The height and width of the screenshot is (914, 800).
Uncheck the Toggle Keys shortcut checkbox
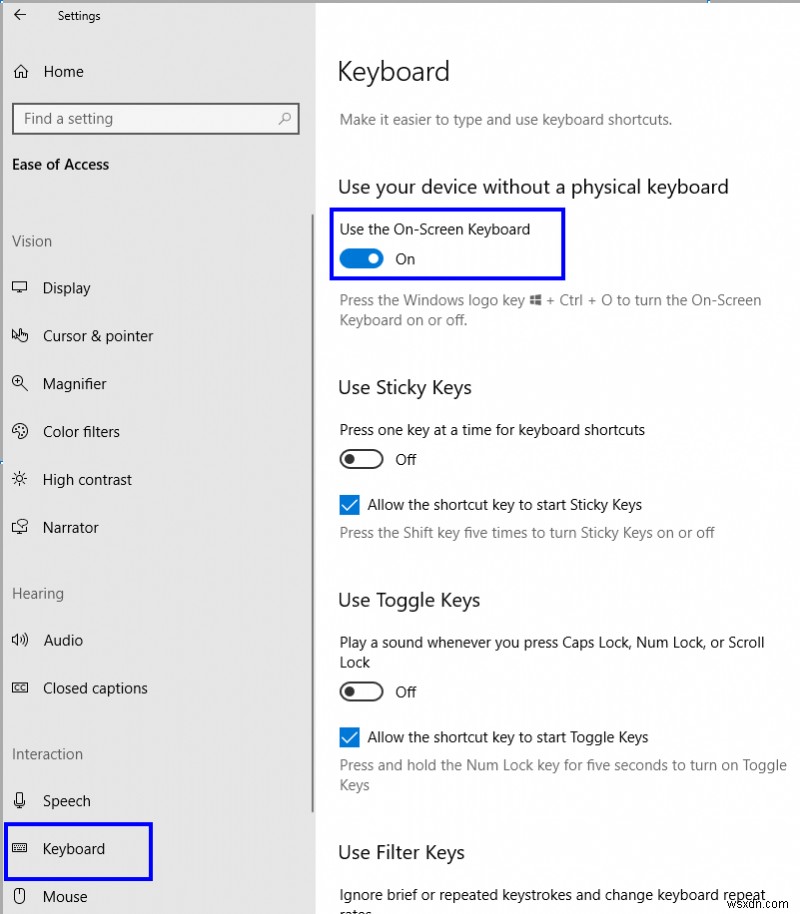[x=349, y=737]
